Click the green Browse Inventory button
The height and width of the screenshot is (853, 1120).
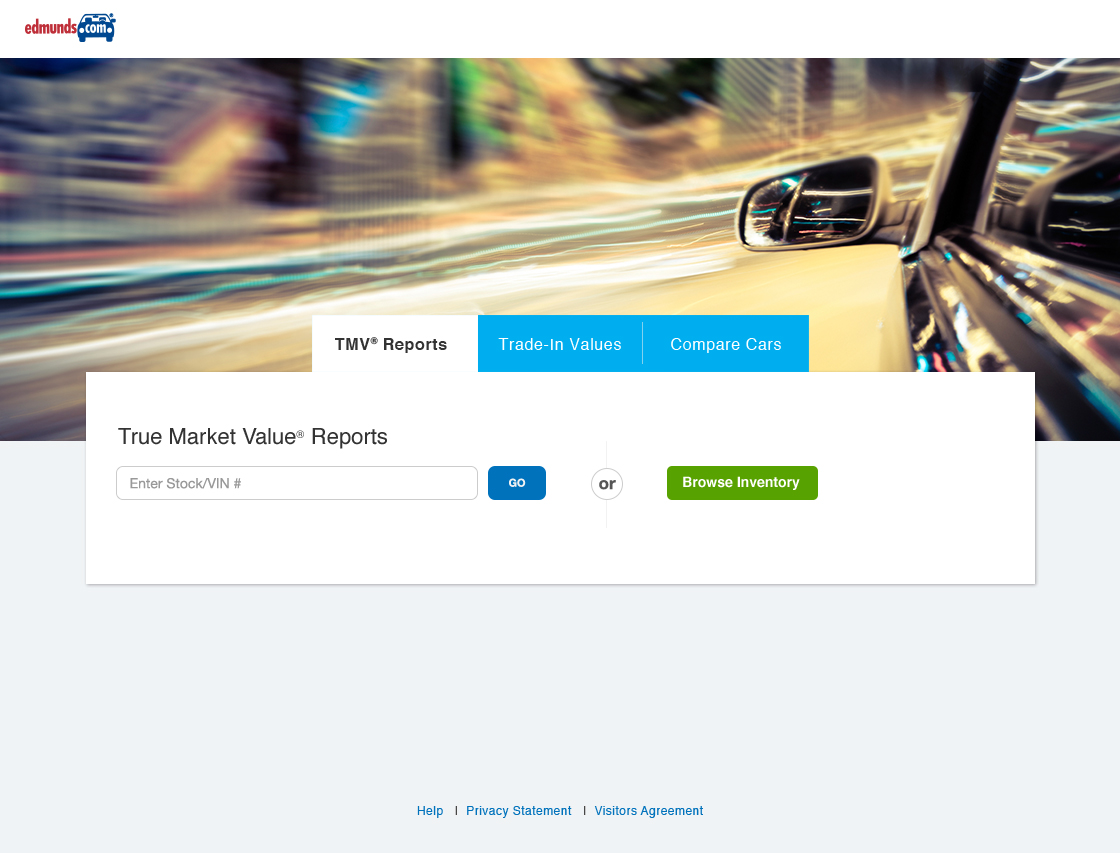point(742,483)
